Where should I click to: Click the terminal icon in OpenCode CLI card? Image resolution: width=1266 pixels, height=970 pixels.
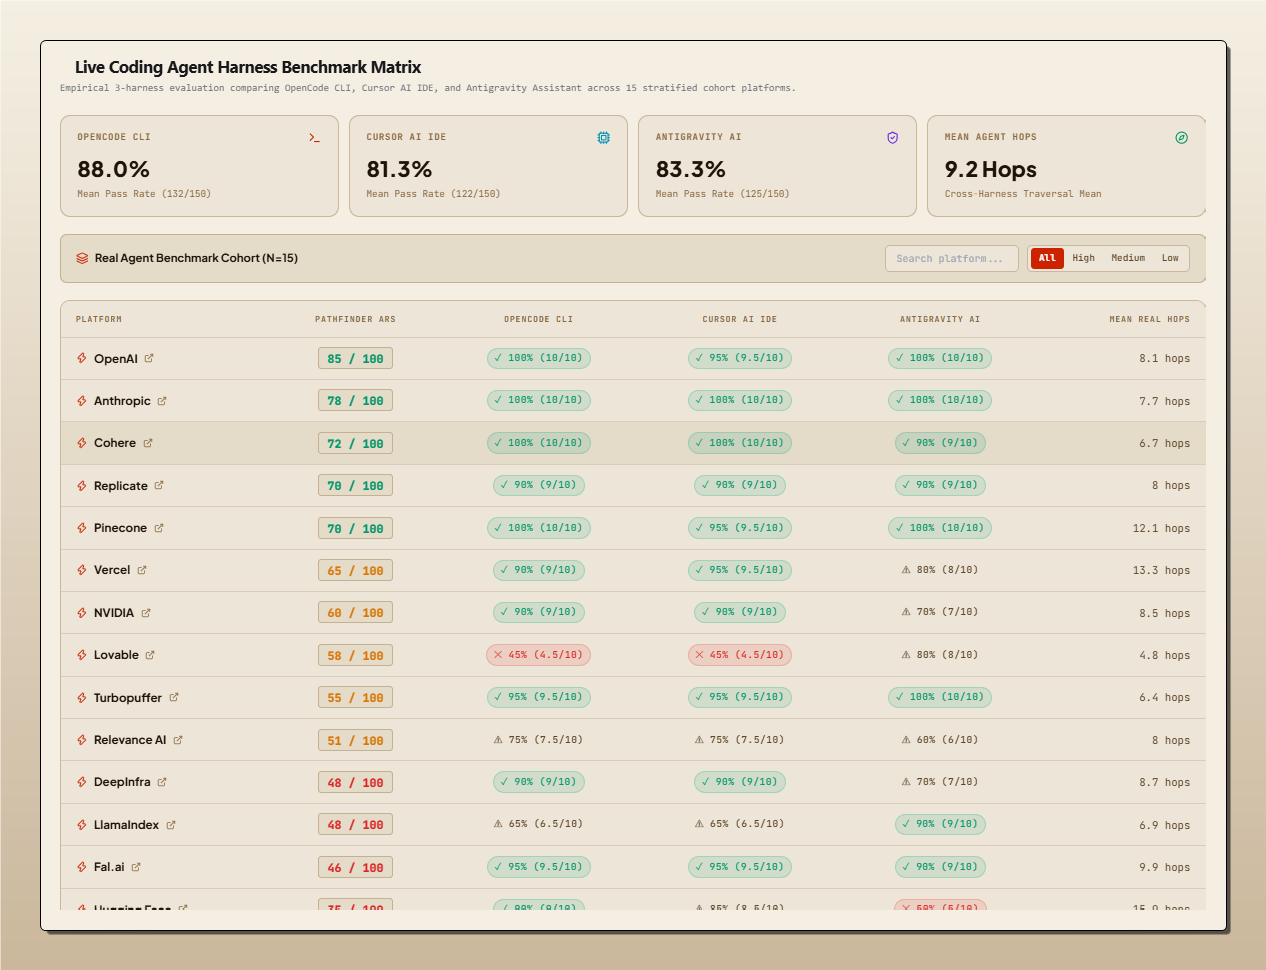pyautogui.click(x=314, y=138)
